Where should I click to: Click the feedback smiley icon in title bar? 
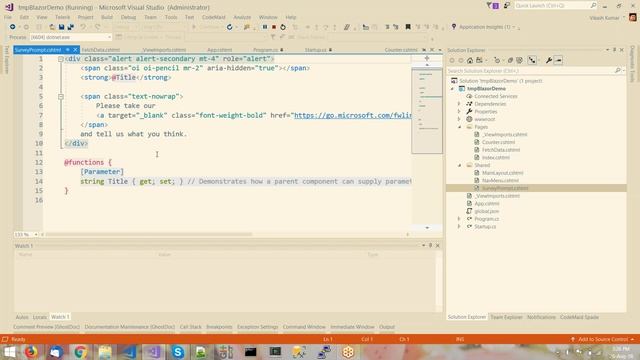507,6
